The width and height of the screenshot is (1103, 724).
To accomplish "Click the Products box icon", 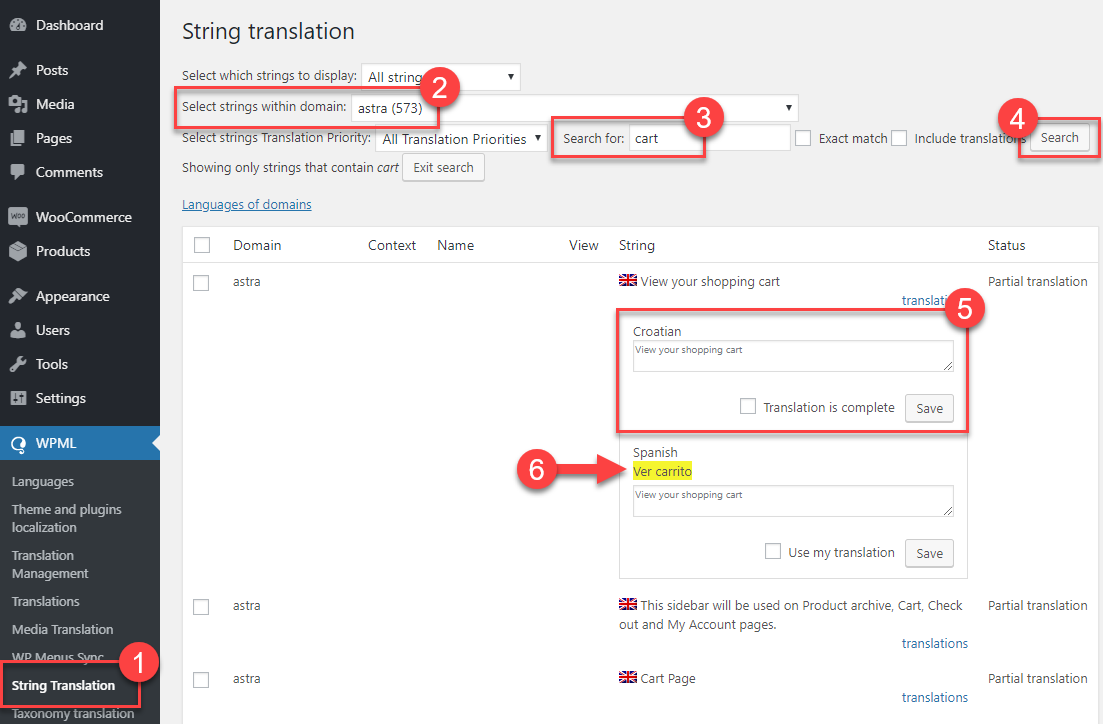I will tap(18, 250).
